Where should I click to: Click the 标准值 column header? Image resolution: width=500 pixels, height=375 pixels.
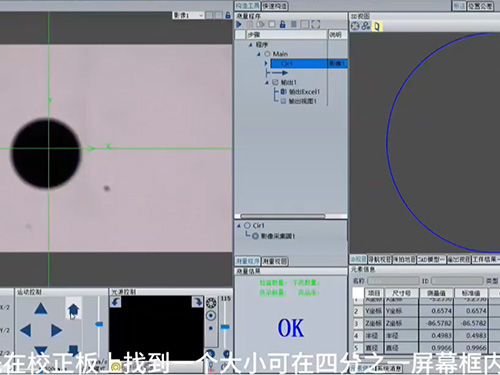point(471,293)
